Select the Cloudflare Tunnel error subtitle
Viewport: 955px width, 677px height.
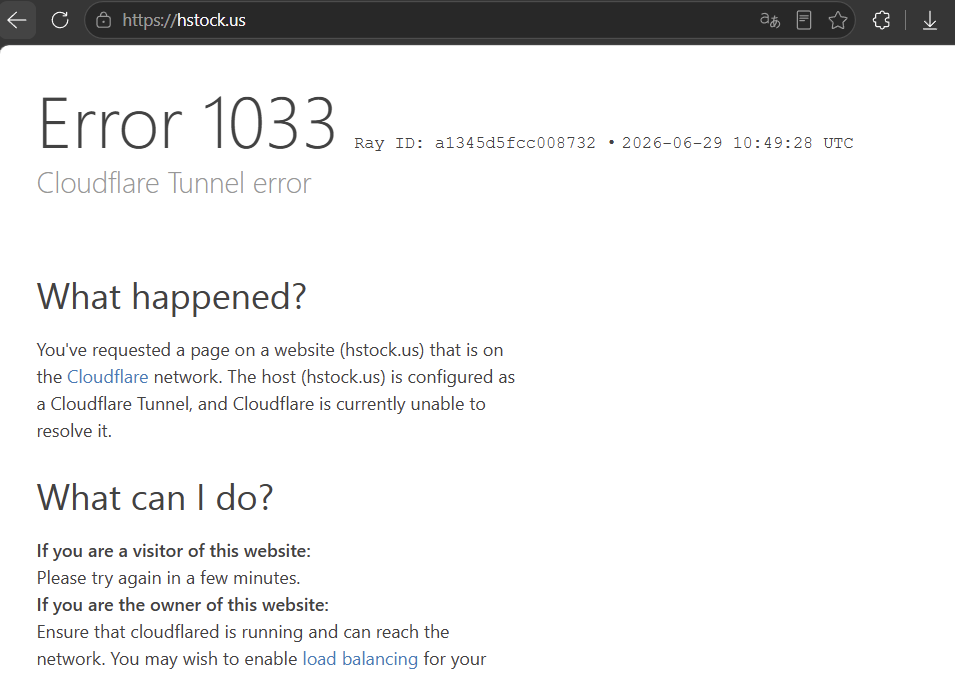coord(174,183)
